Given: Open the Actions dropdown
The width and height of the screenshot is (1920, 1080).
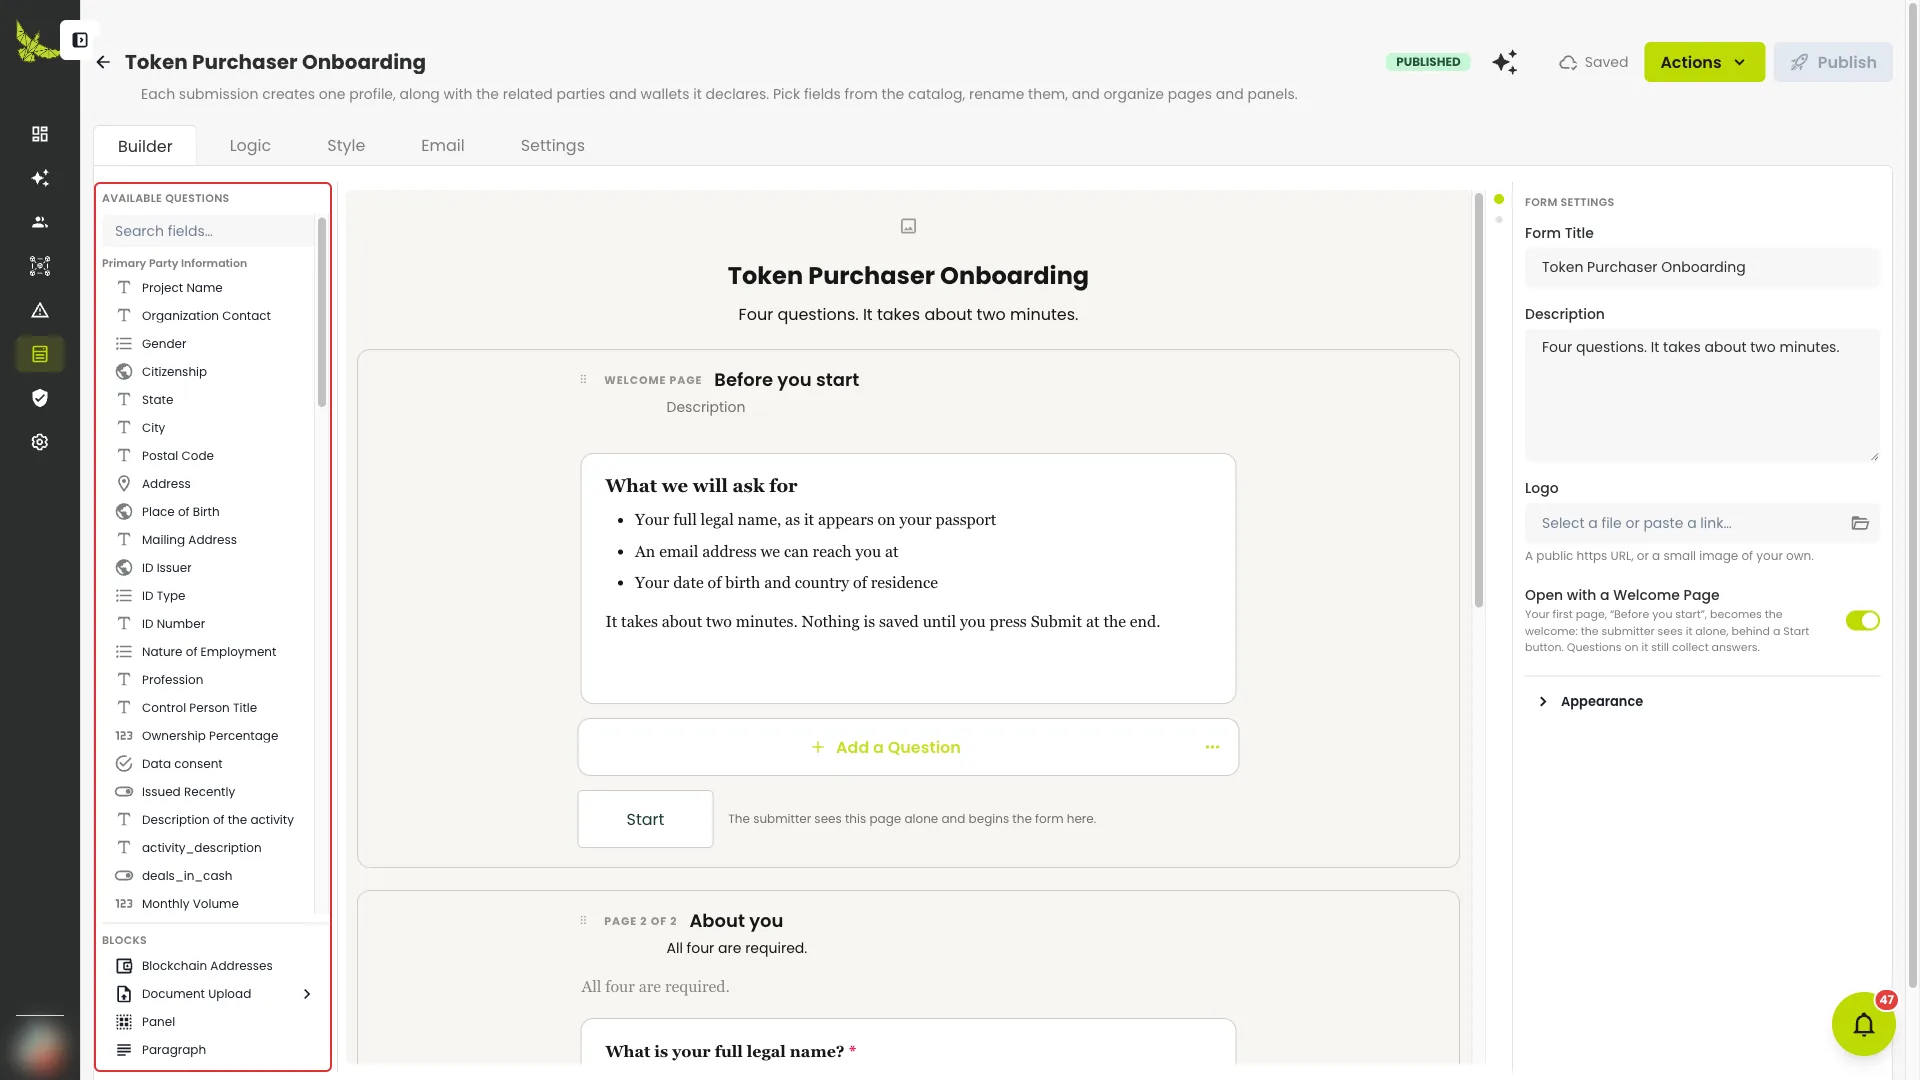Looking at the screenshot, I should pyautogui.click(x=1704, y=62).
